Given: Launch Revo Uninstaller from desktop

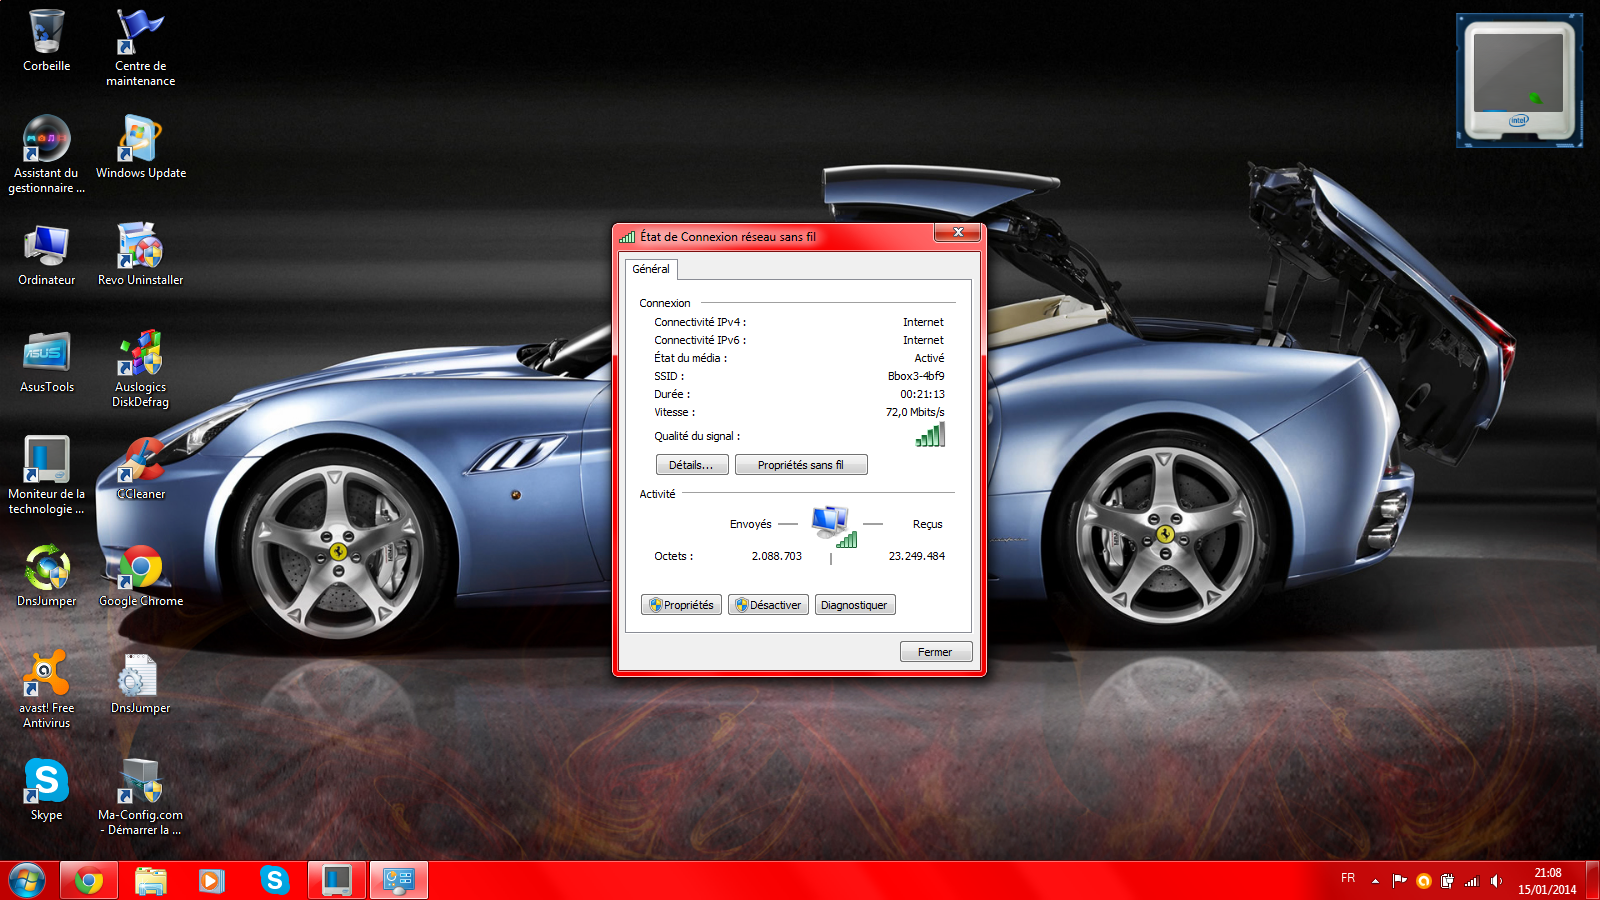Looking at the screenshot, I should tap(140, 254).
